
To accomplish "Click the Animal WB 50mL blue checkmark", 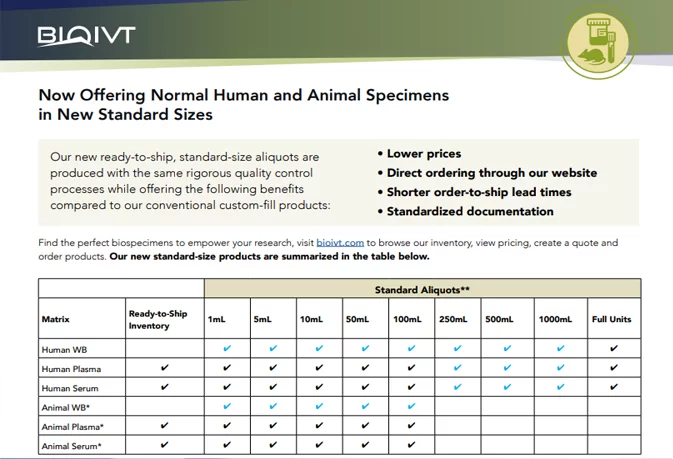I will pos(365,407).
